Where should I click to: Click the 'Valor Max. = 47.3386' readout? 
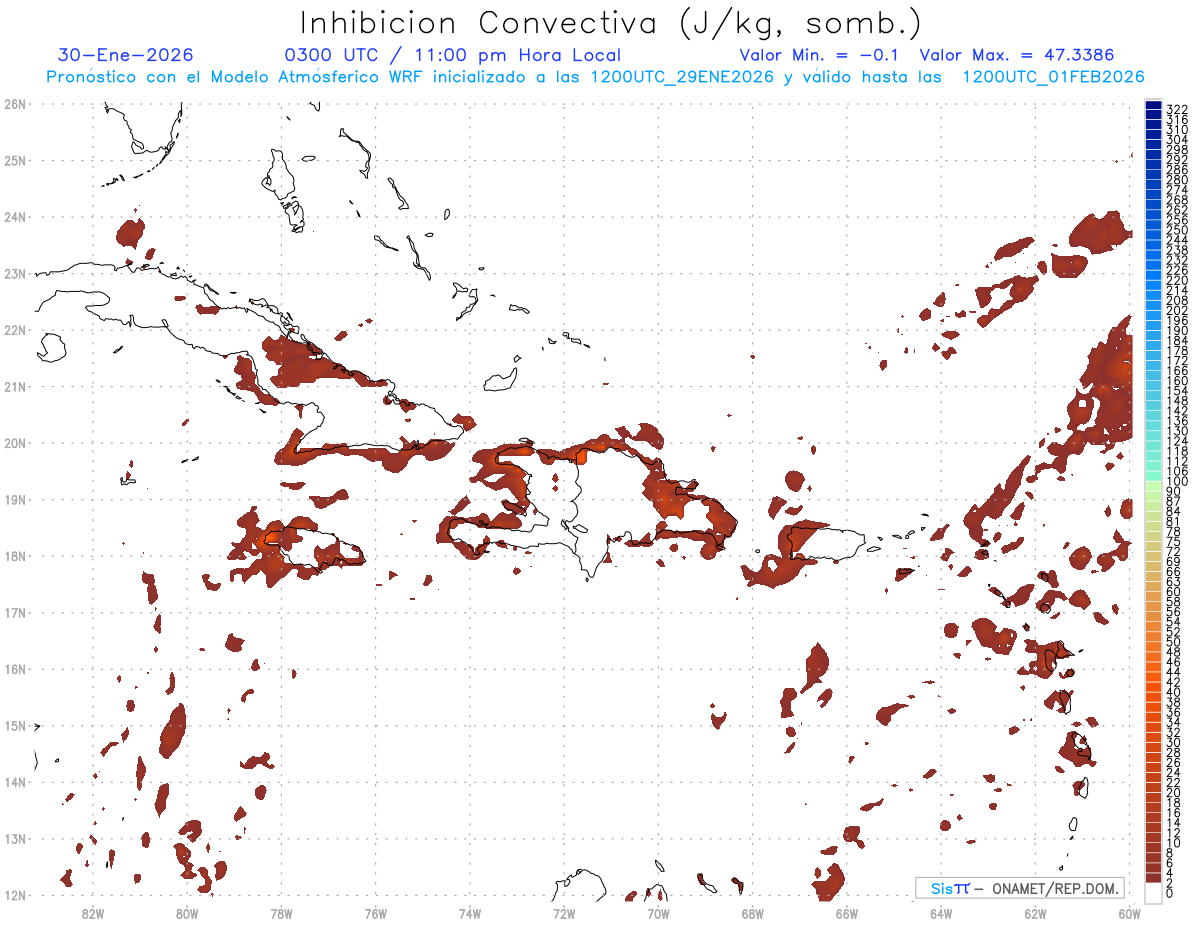click(1017, 55)
